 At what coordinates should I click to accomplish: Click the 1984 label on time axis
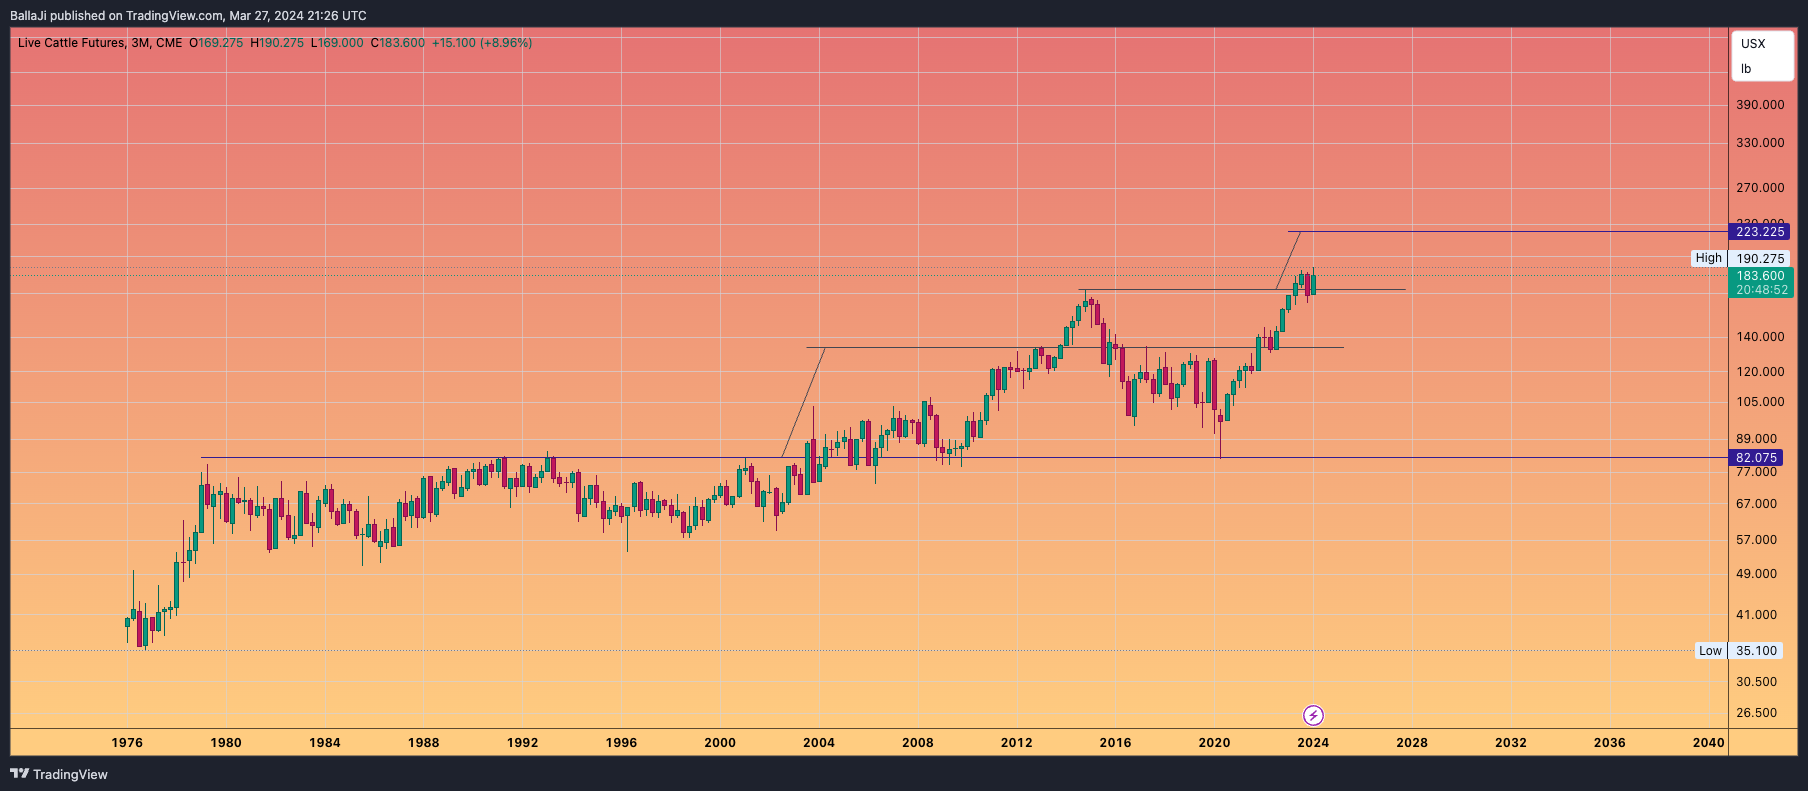325,743
